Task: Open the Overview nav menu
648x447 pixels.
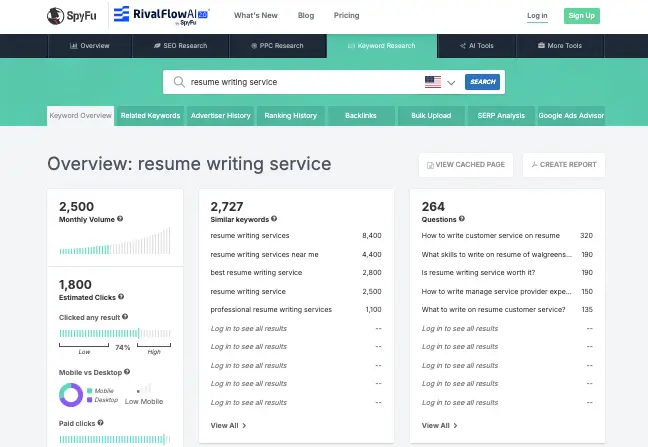Action: tap(90, 46)
